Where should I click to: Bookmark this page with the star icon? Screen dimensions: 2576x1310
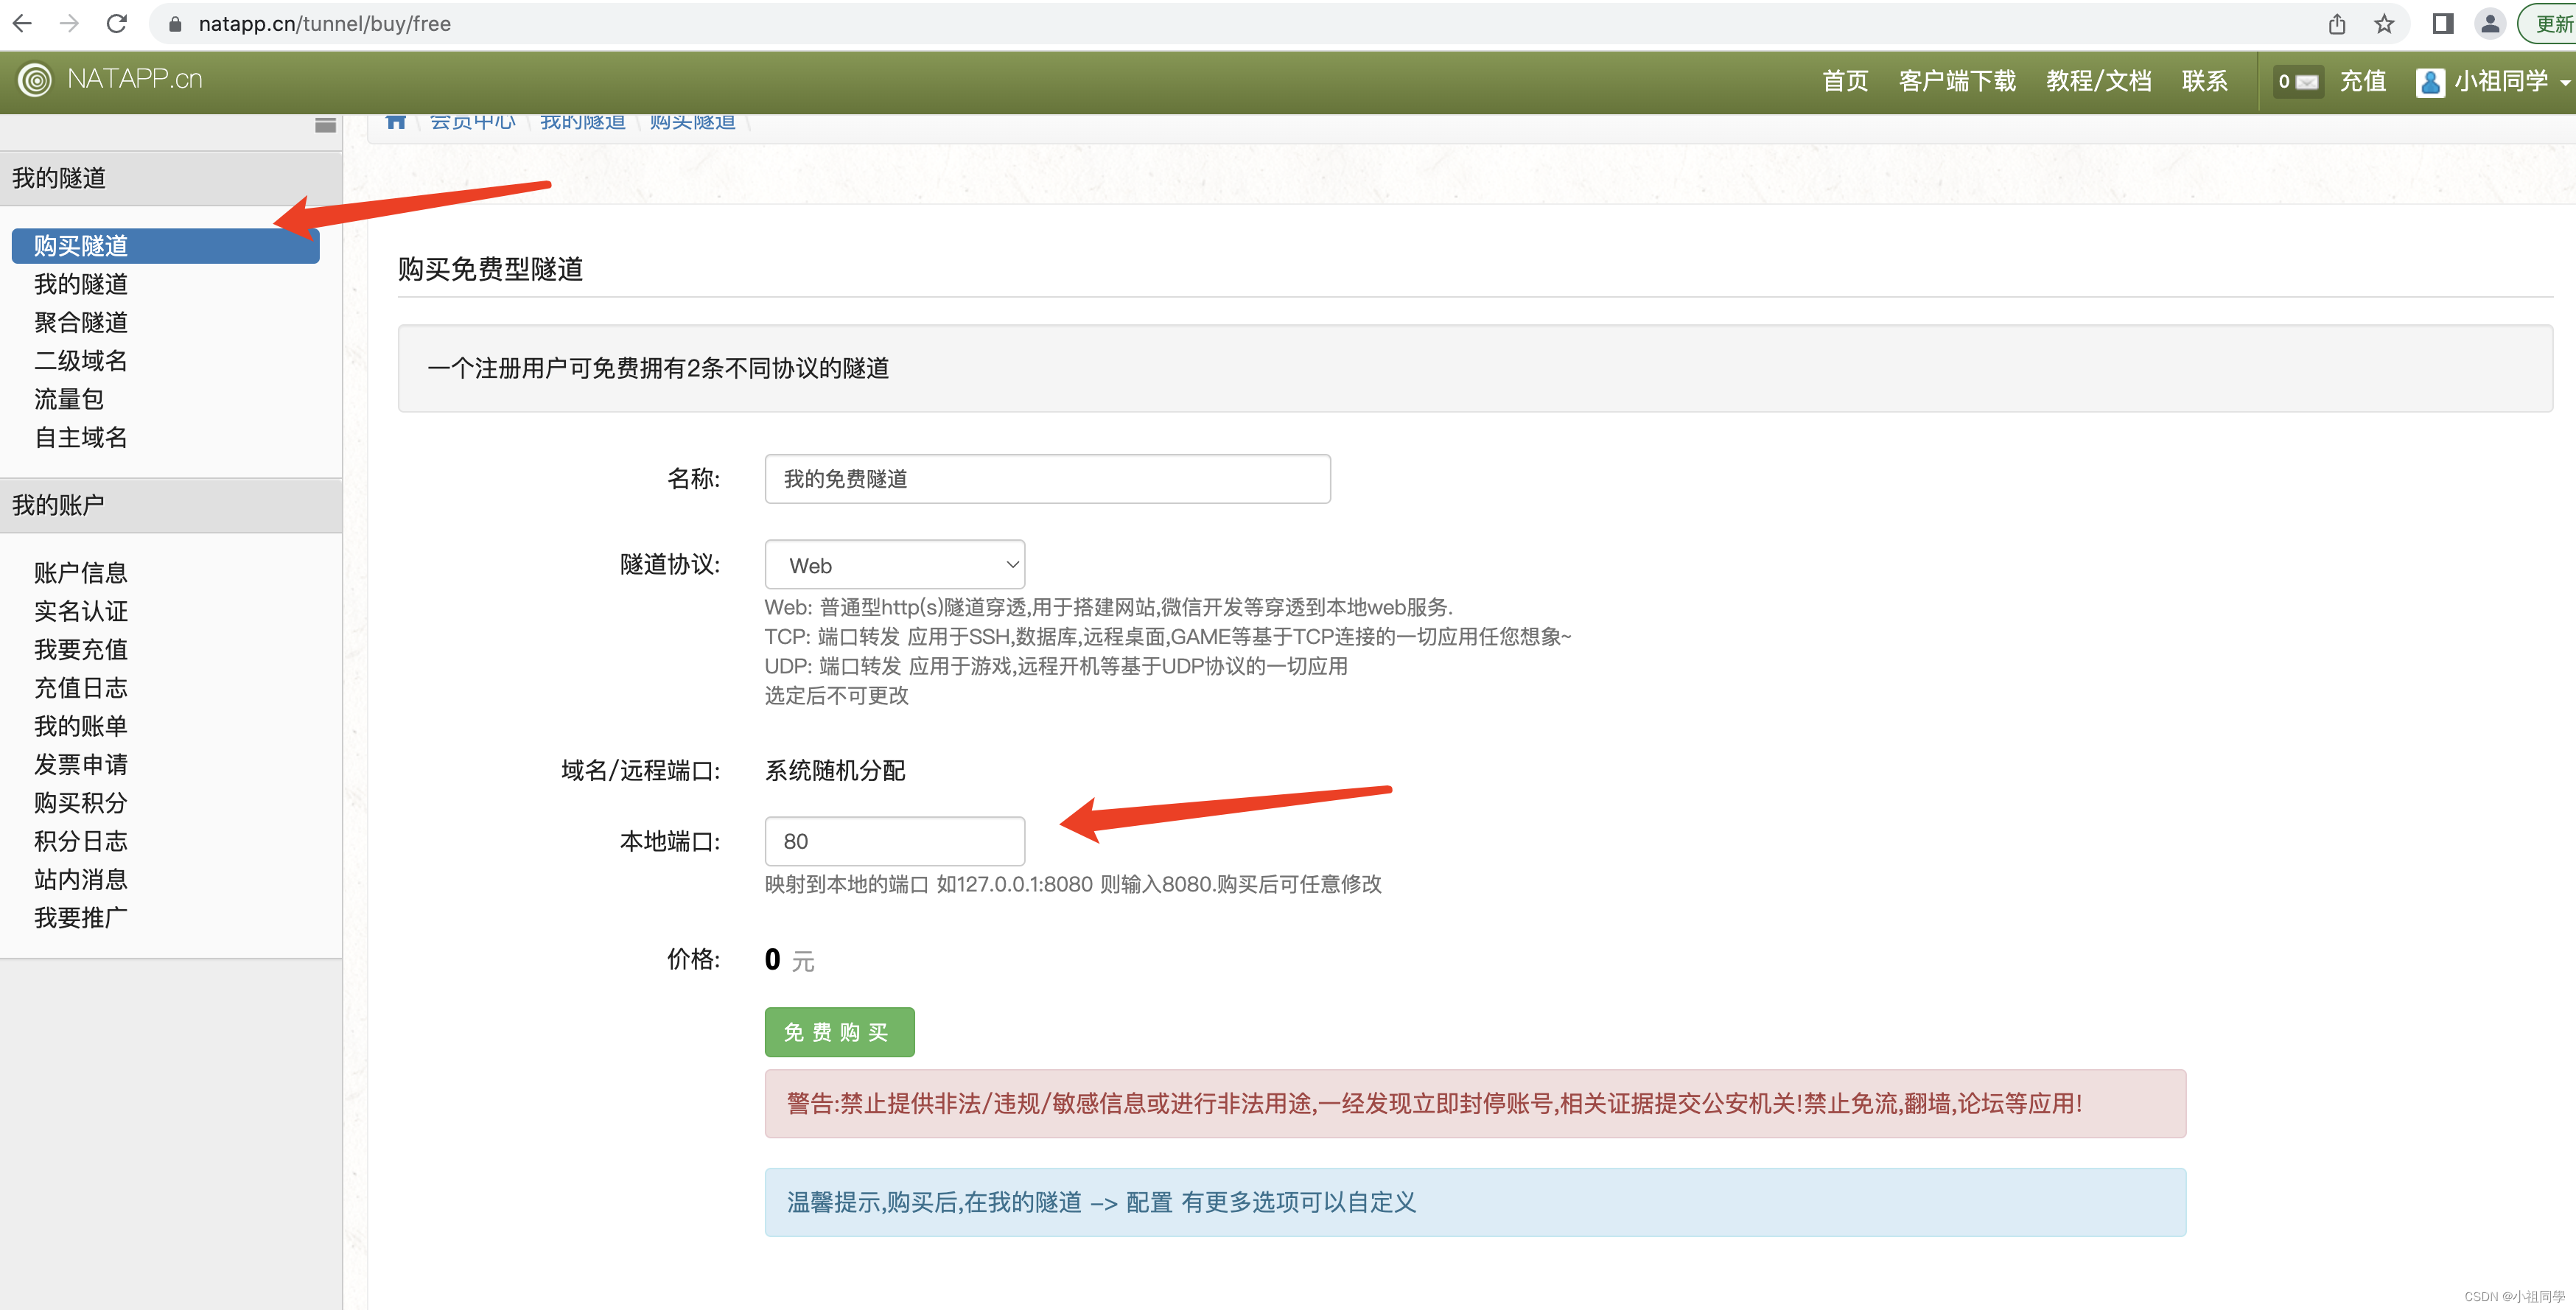[2384, 24]
